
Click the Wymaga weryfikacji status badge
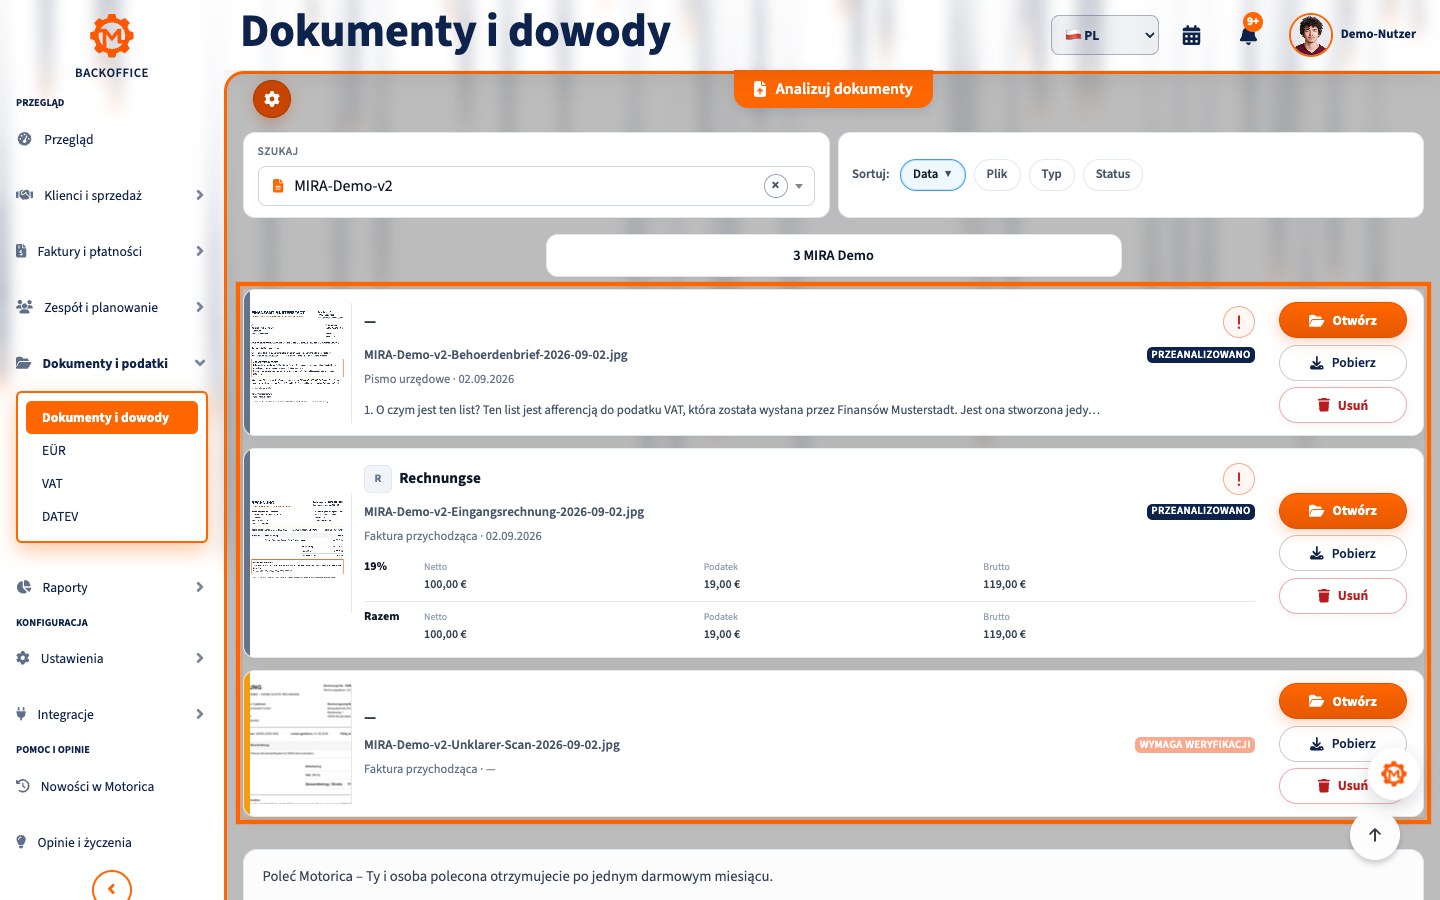[1195, 745]
